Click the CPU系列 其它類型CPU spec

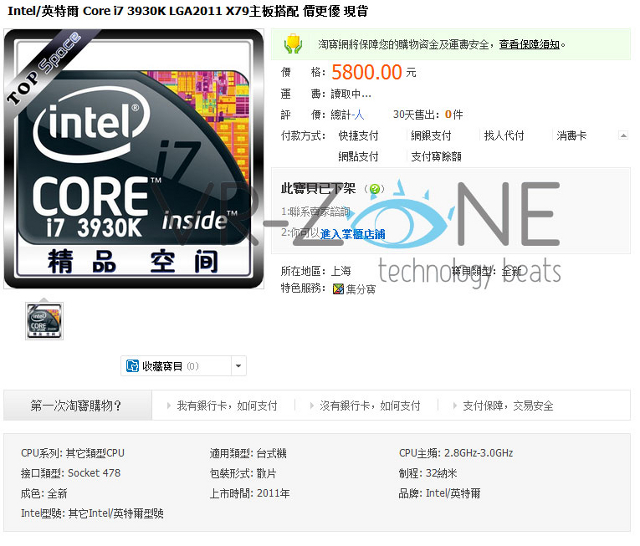(73, 453)
